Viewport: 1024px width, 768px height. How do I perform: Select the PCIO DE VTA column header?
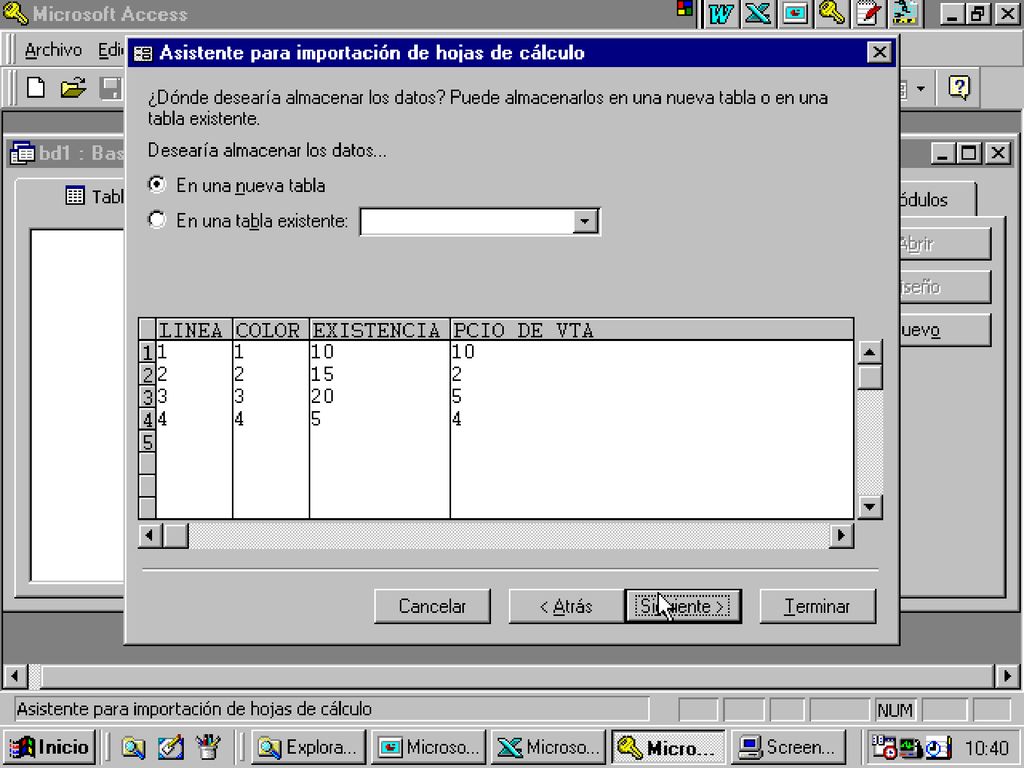tap(651, 330)
